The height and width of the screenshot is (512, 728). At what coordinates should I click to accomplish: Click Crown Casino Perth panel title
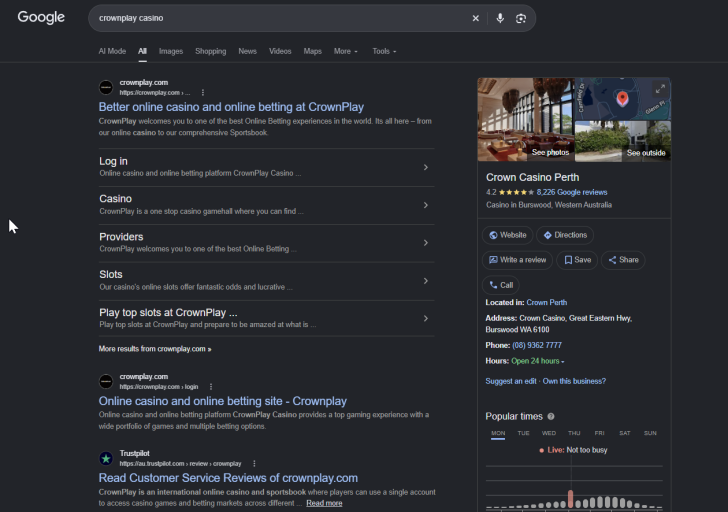coord(533,177)
